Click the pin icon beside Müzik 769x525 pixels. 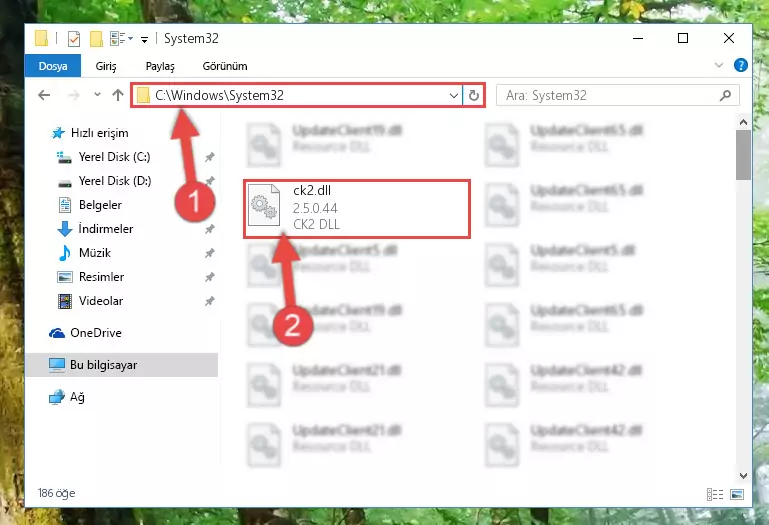209,253
